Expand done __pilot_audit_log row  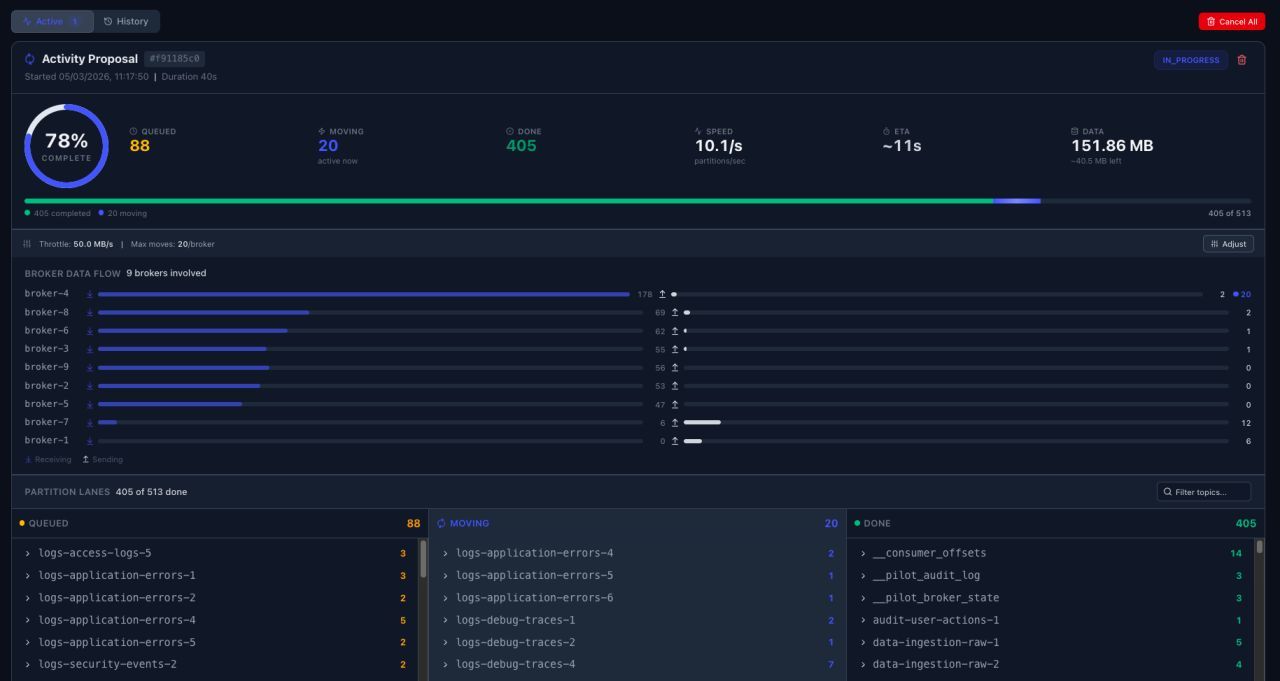[1050, 575]
